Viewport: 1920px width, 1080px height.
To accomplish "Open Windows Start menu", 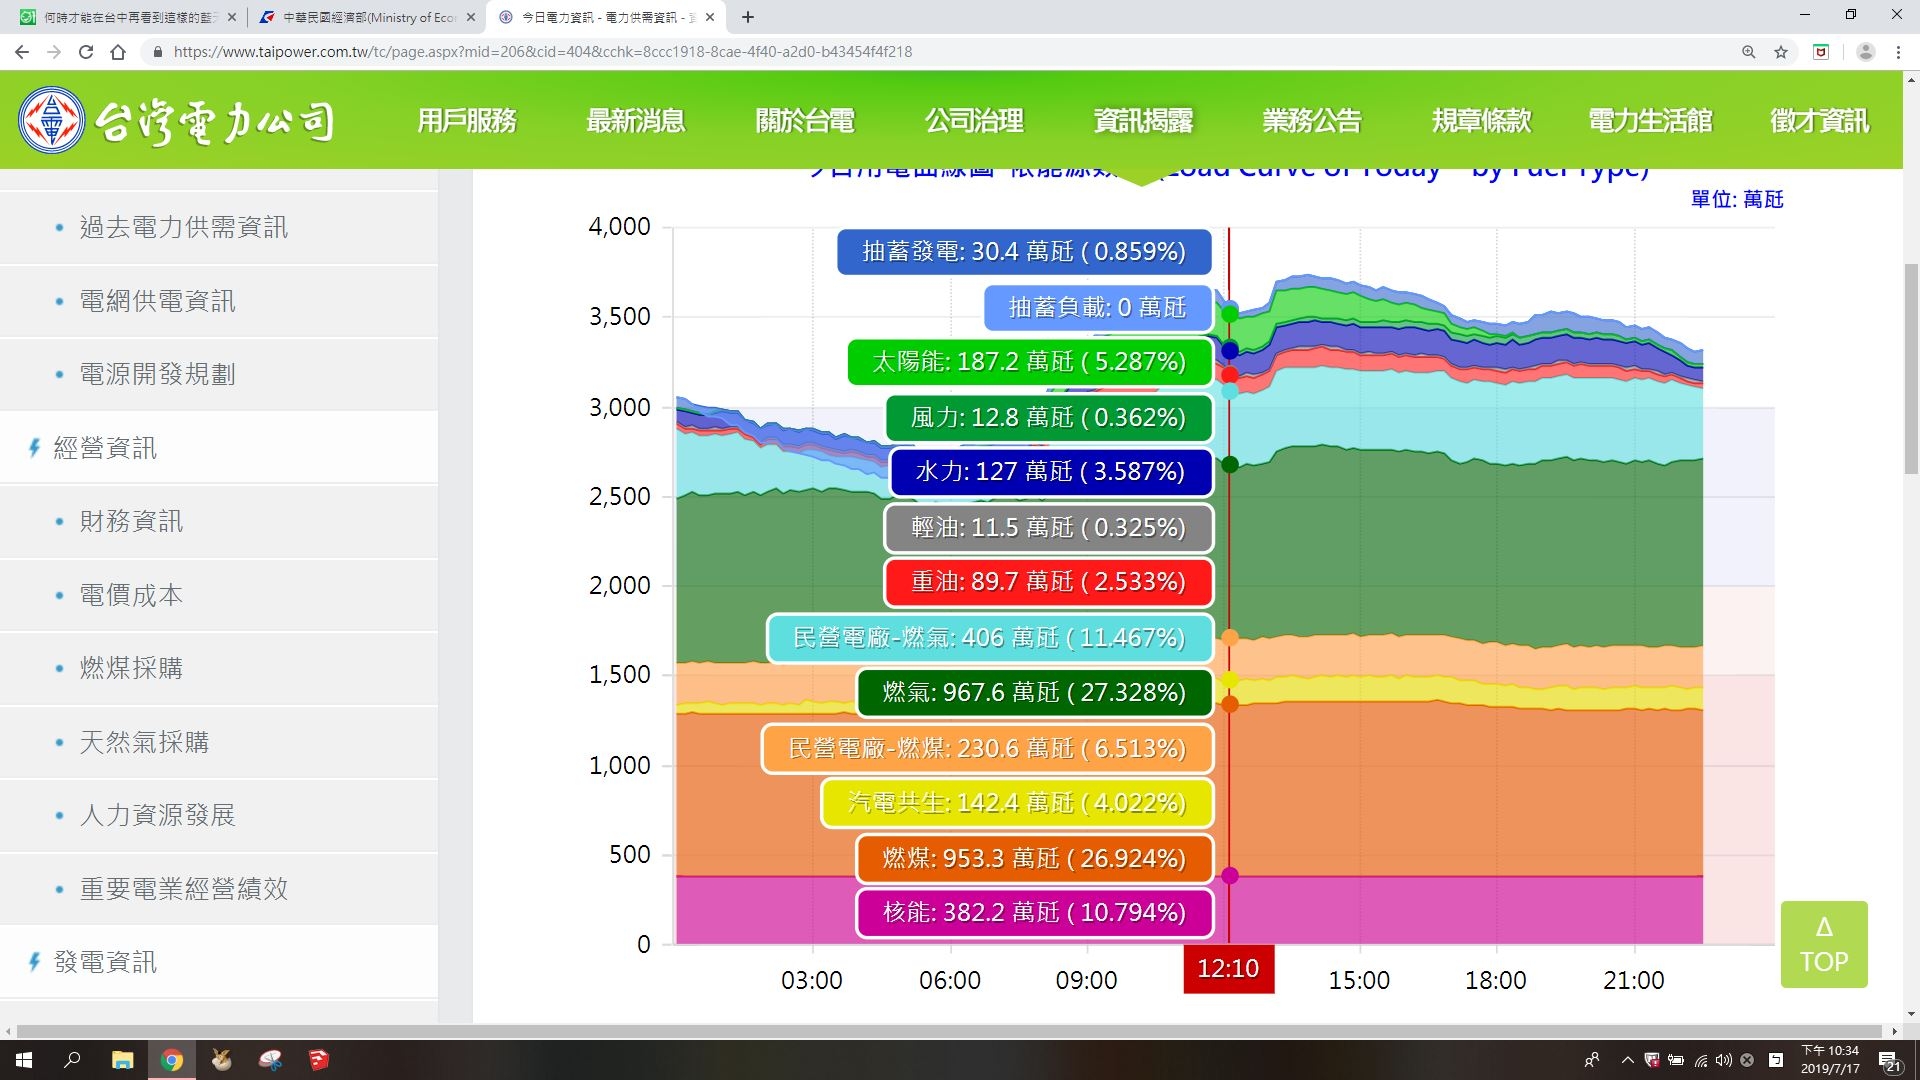I will pyautogui.click(x=24, y=1060).
